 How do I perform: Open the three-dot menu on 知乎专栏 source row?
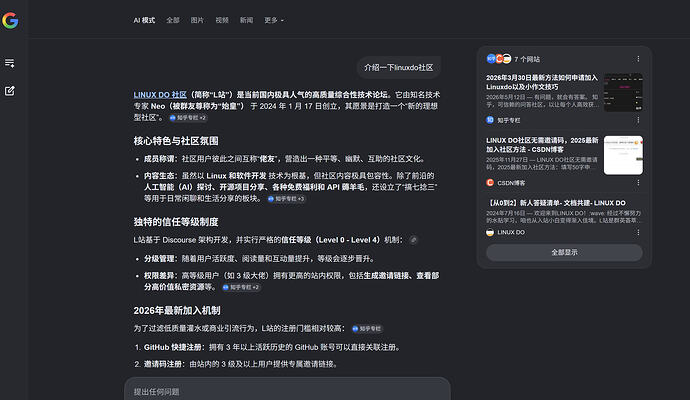click(638, 120)
